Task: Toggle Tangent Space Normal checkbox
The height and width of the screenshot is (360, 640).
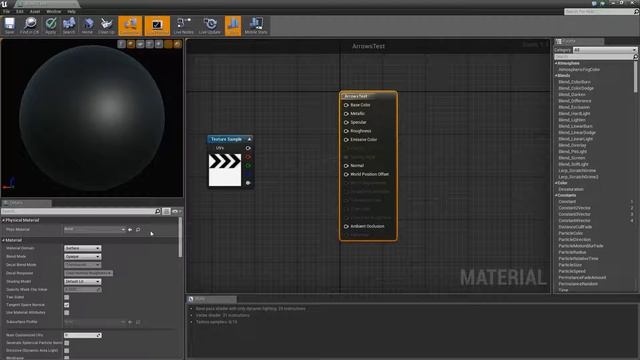Action: point(67,305)
